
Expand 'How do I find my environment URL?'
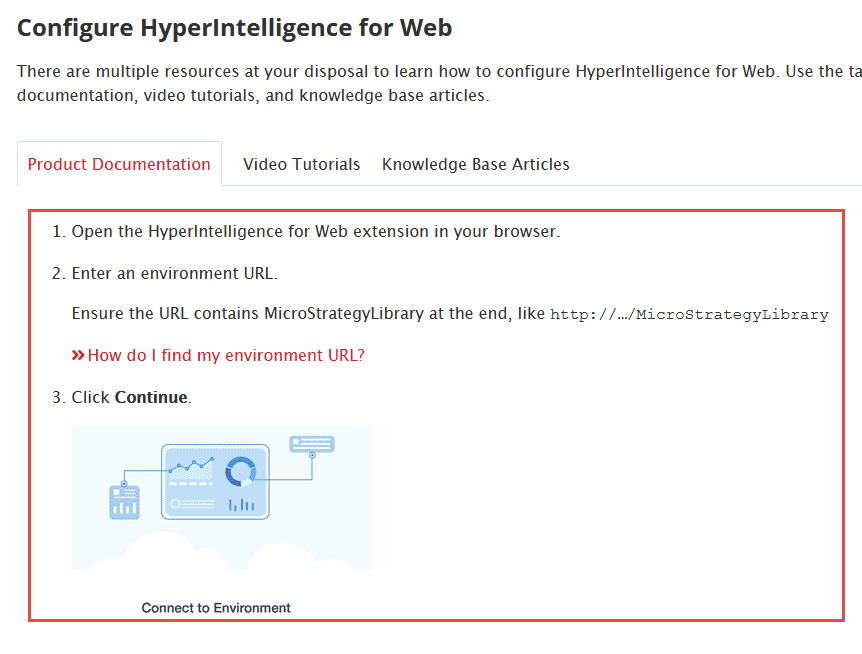(x=226, y=355)
